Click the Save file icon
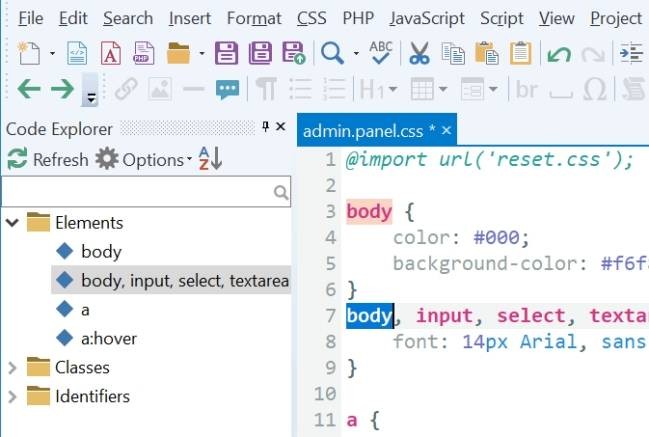 tap(227, 53)
